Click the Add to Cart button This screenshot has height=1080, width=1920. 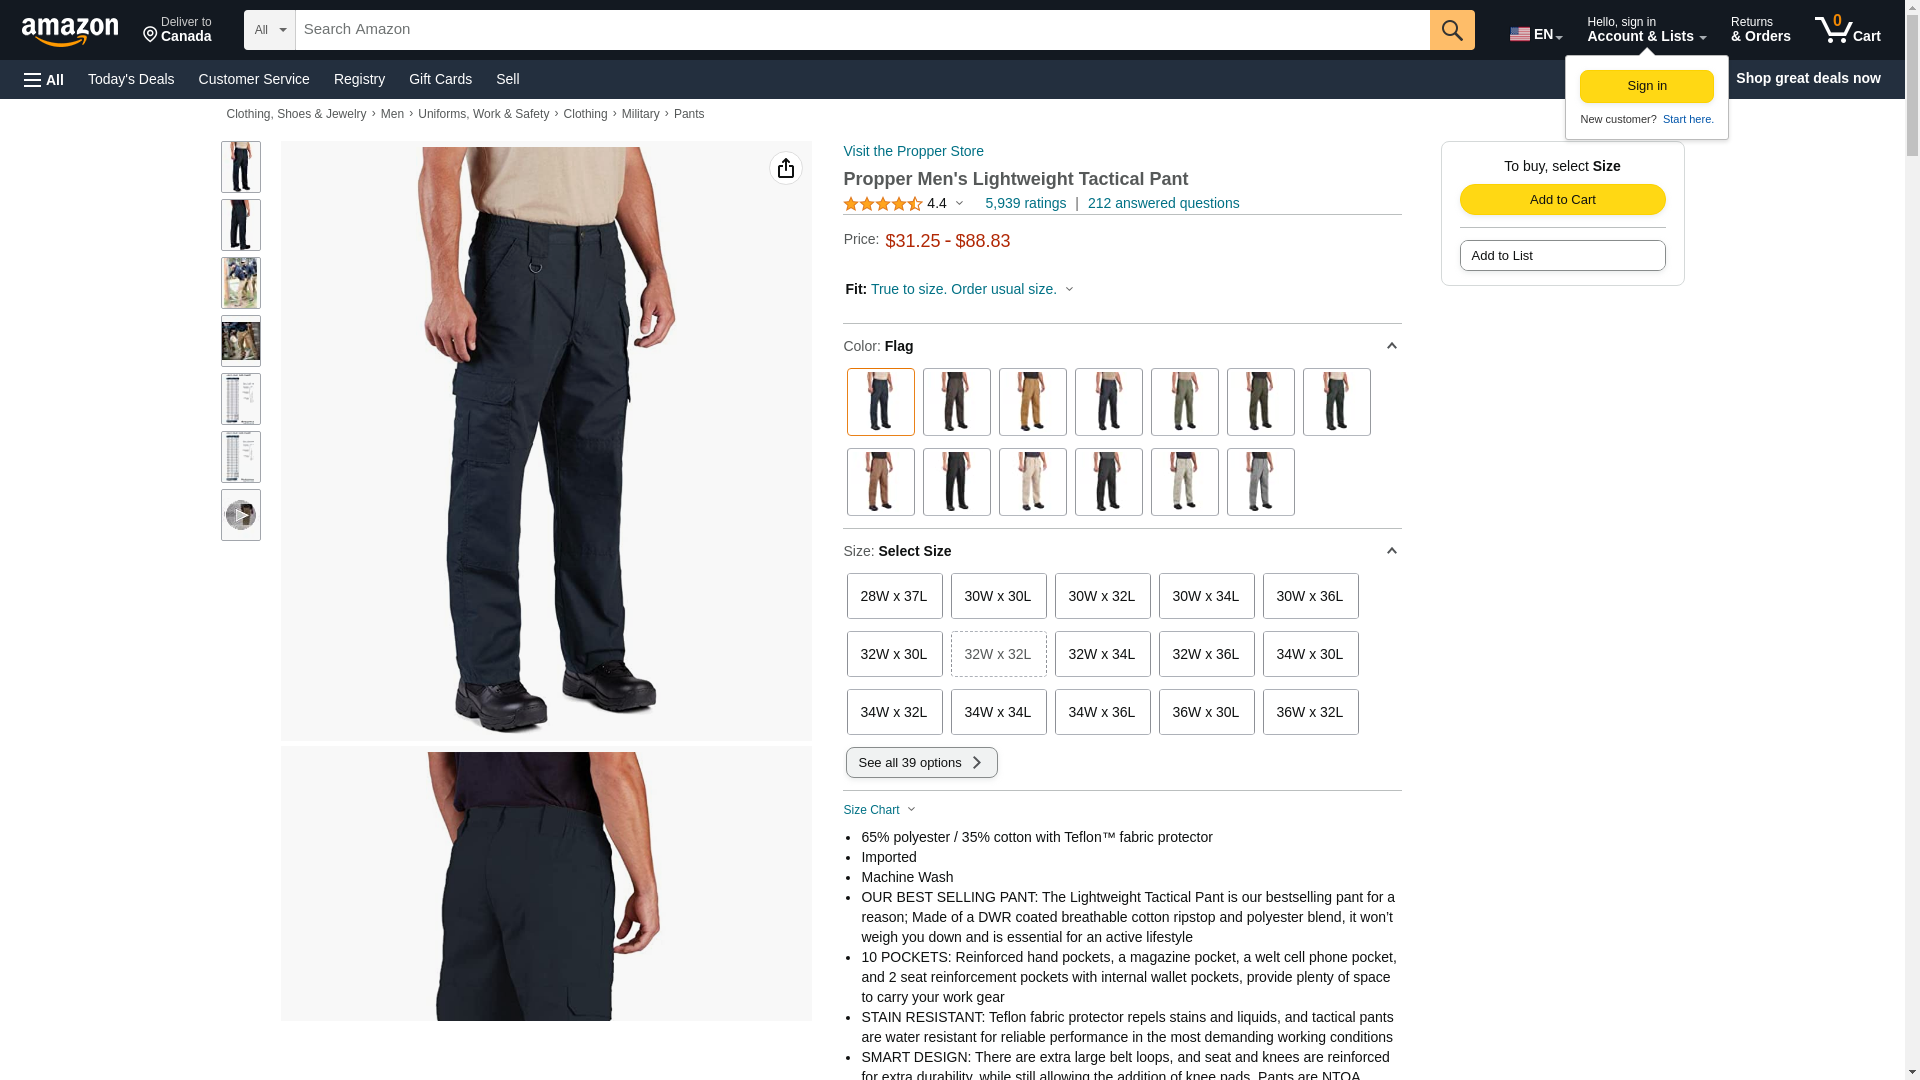(x=1562, y=199)
